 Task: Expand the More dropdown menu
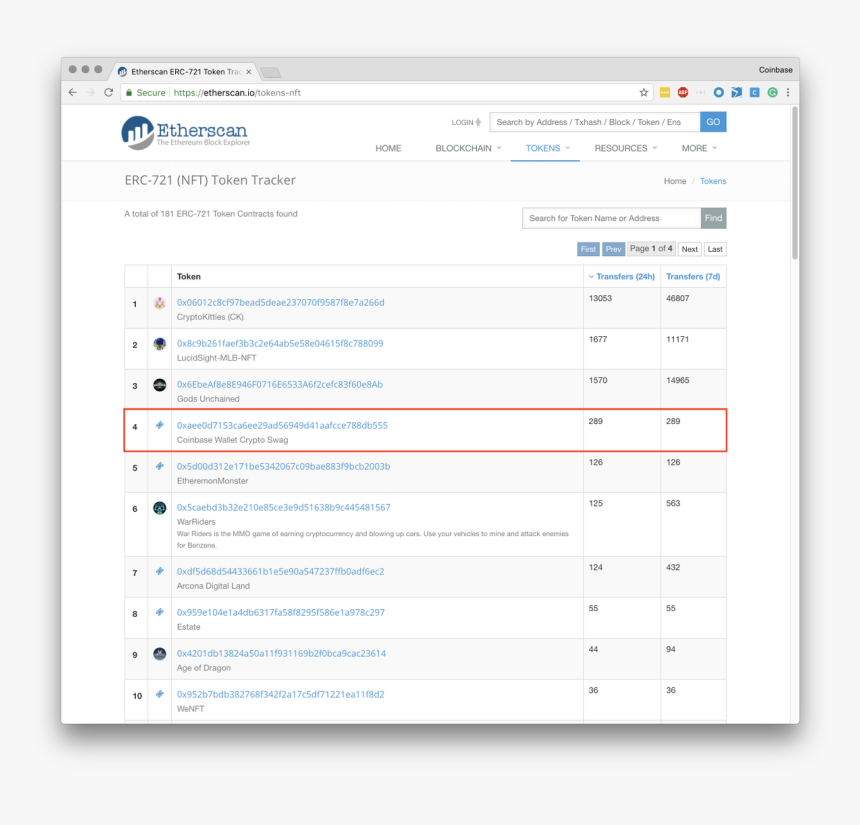(699, 148)
